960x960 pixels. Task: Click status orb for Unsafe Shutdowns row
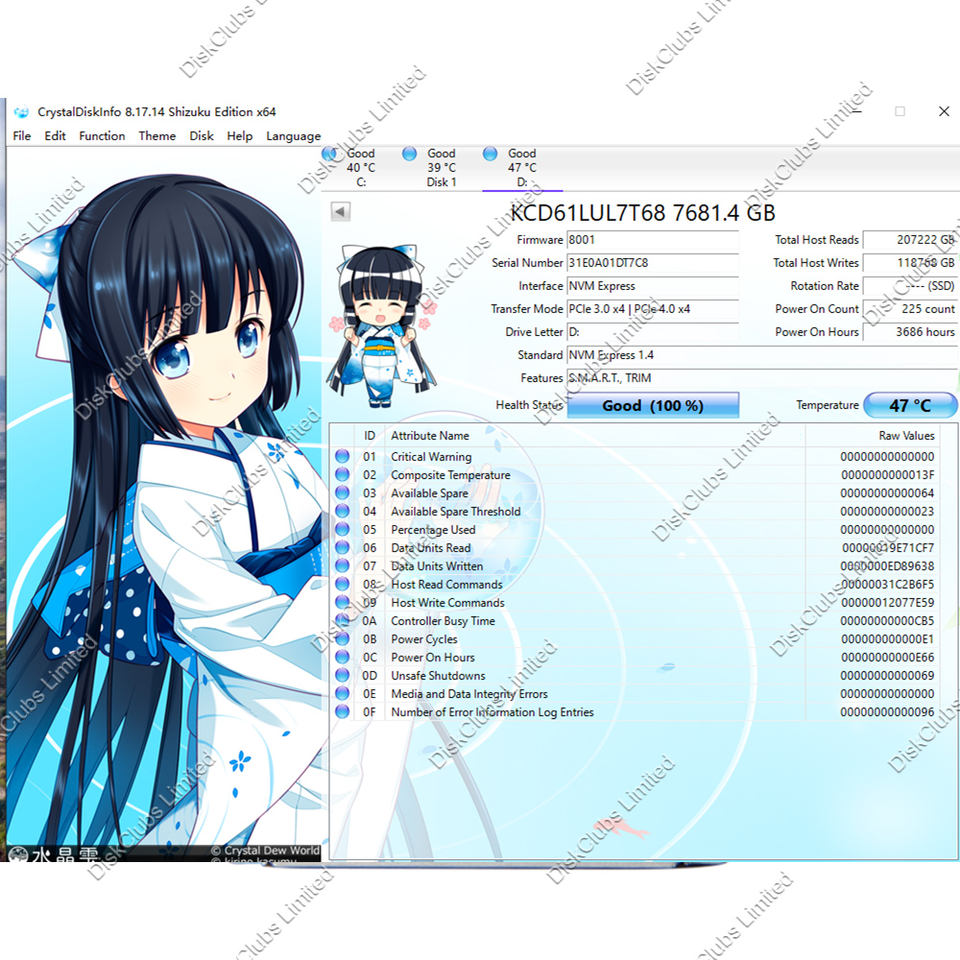tap(342, 675)
